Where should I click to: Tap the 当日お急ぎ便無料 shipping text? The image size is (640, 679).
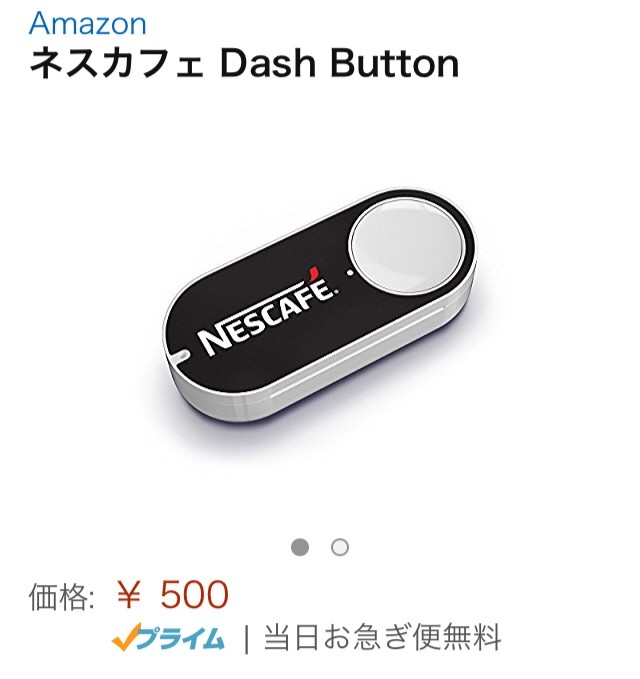tap(382, 637)
